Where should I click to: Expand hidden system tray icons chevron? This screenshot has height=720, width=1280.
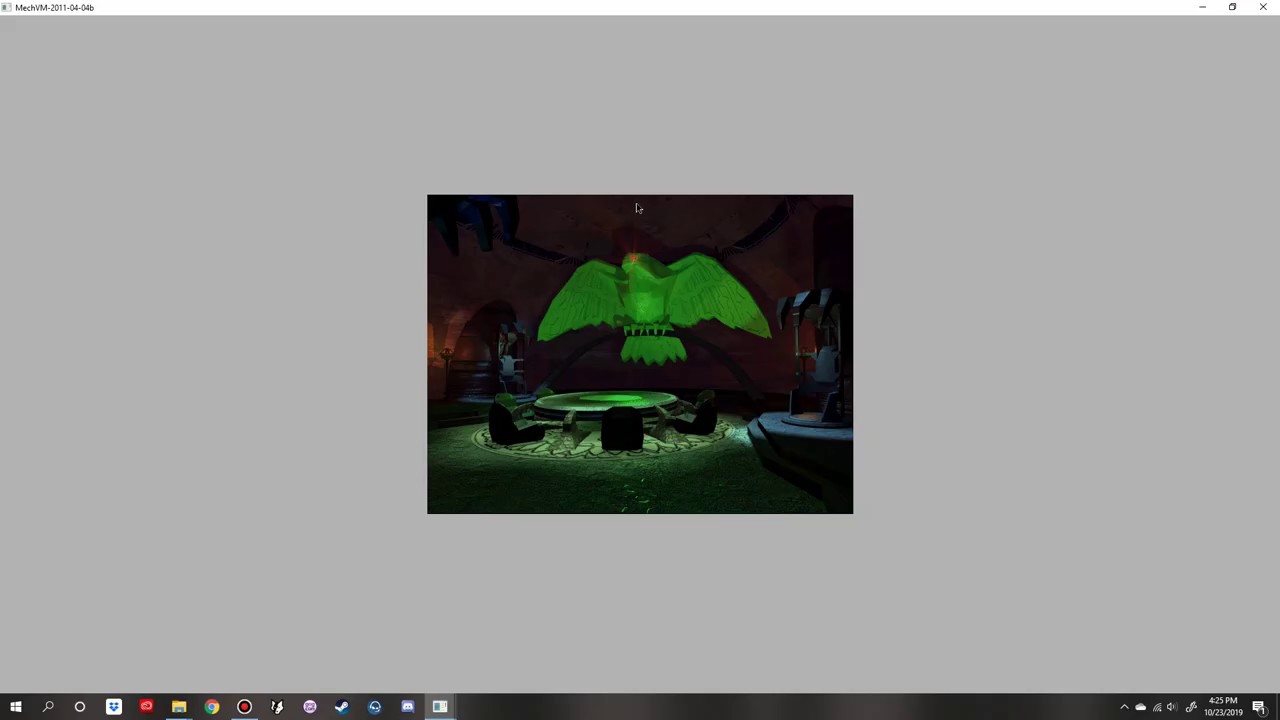click(1124, 707)
